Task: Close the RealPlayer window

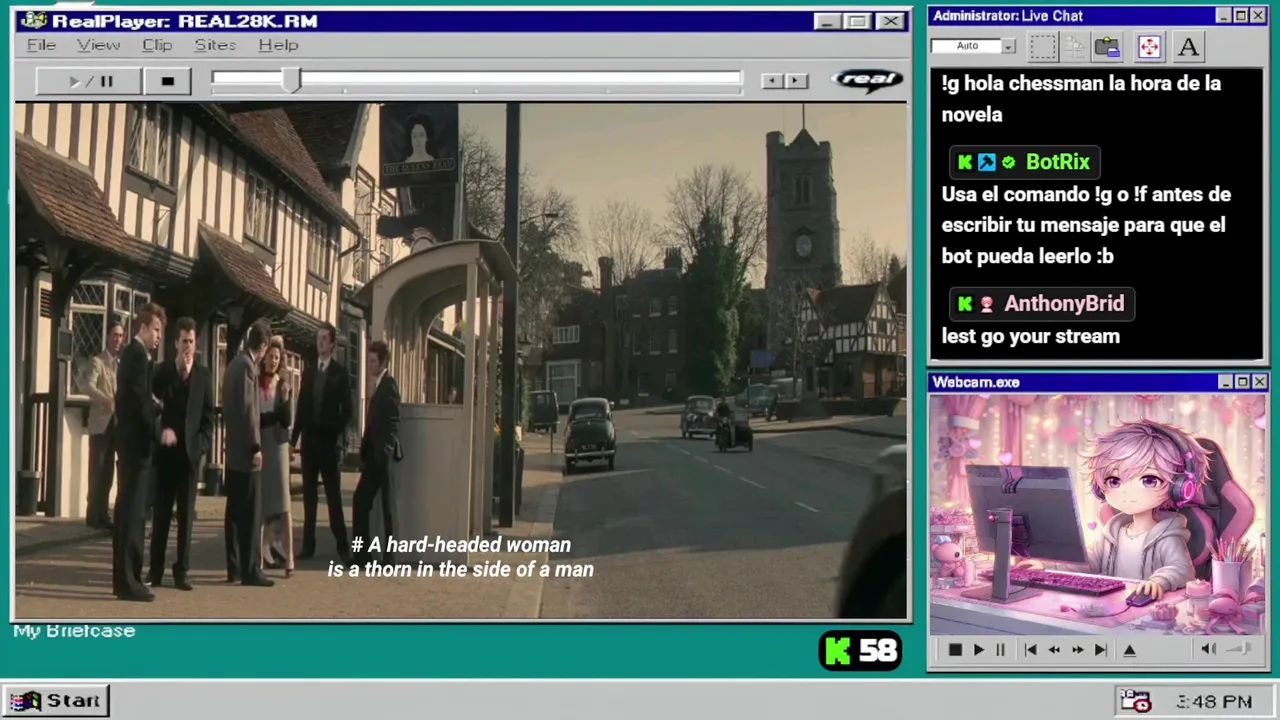Action: tap(890, 21)
